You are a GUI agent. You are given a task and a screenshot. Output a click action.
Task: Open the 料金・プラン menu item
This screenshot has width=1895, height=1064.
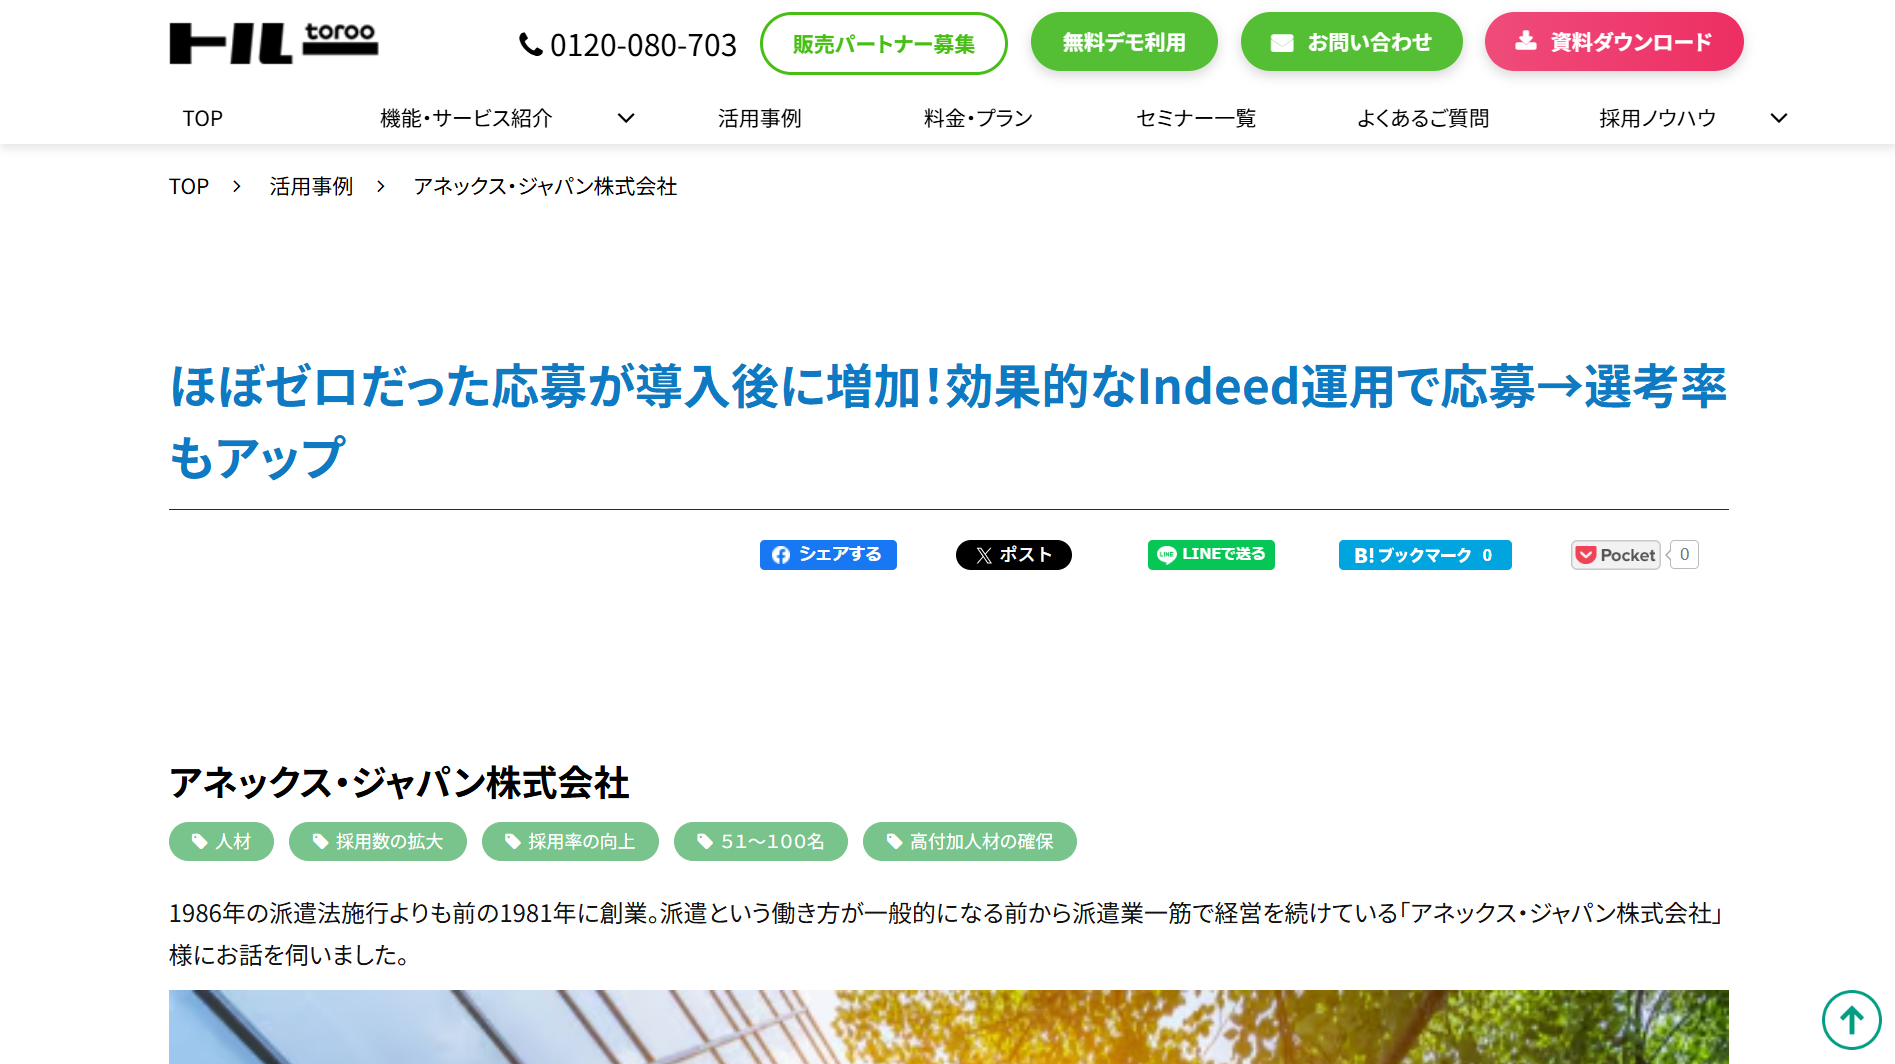point(977,118)
